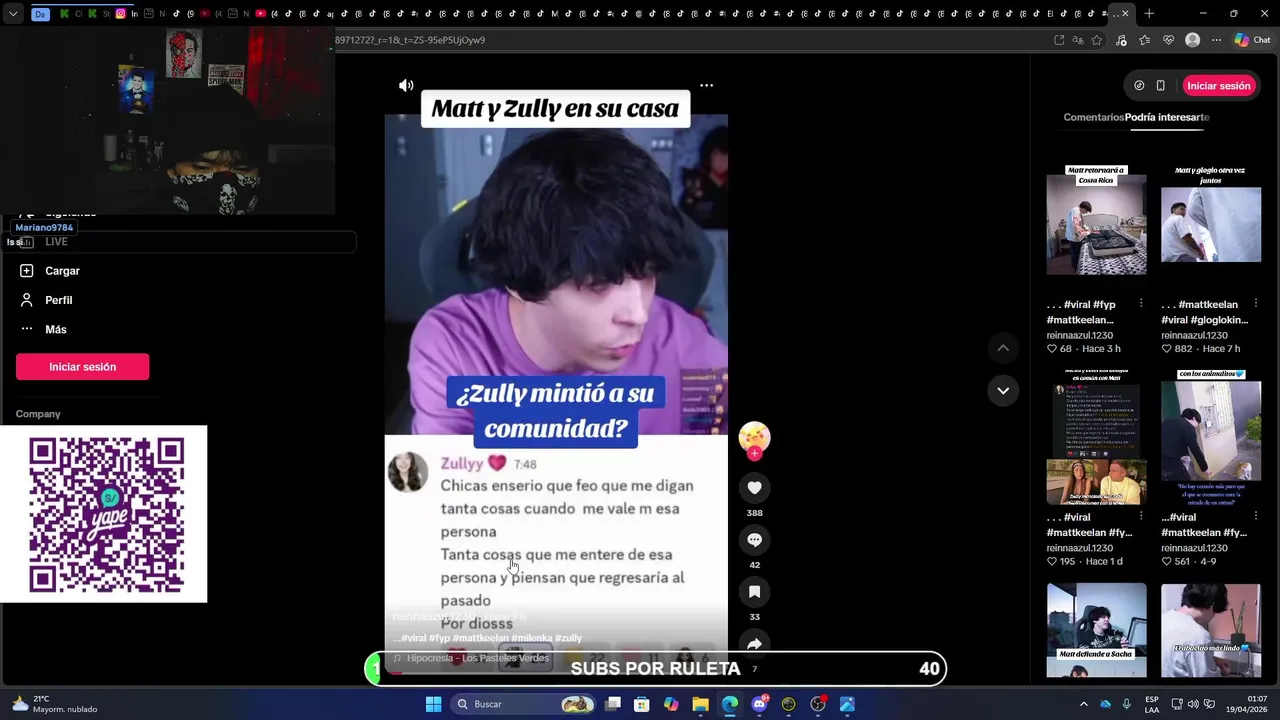The image size is (1280, 720).
Task: Follow the creator via avatar plus badge
Action: [x=755, y=454]
